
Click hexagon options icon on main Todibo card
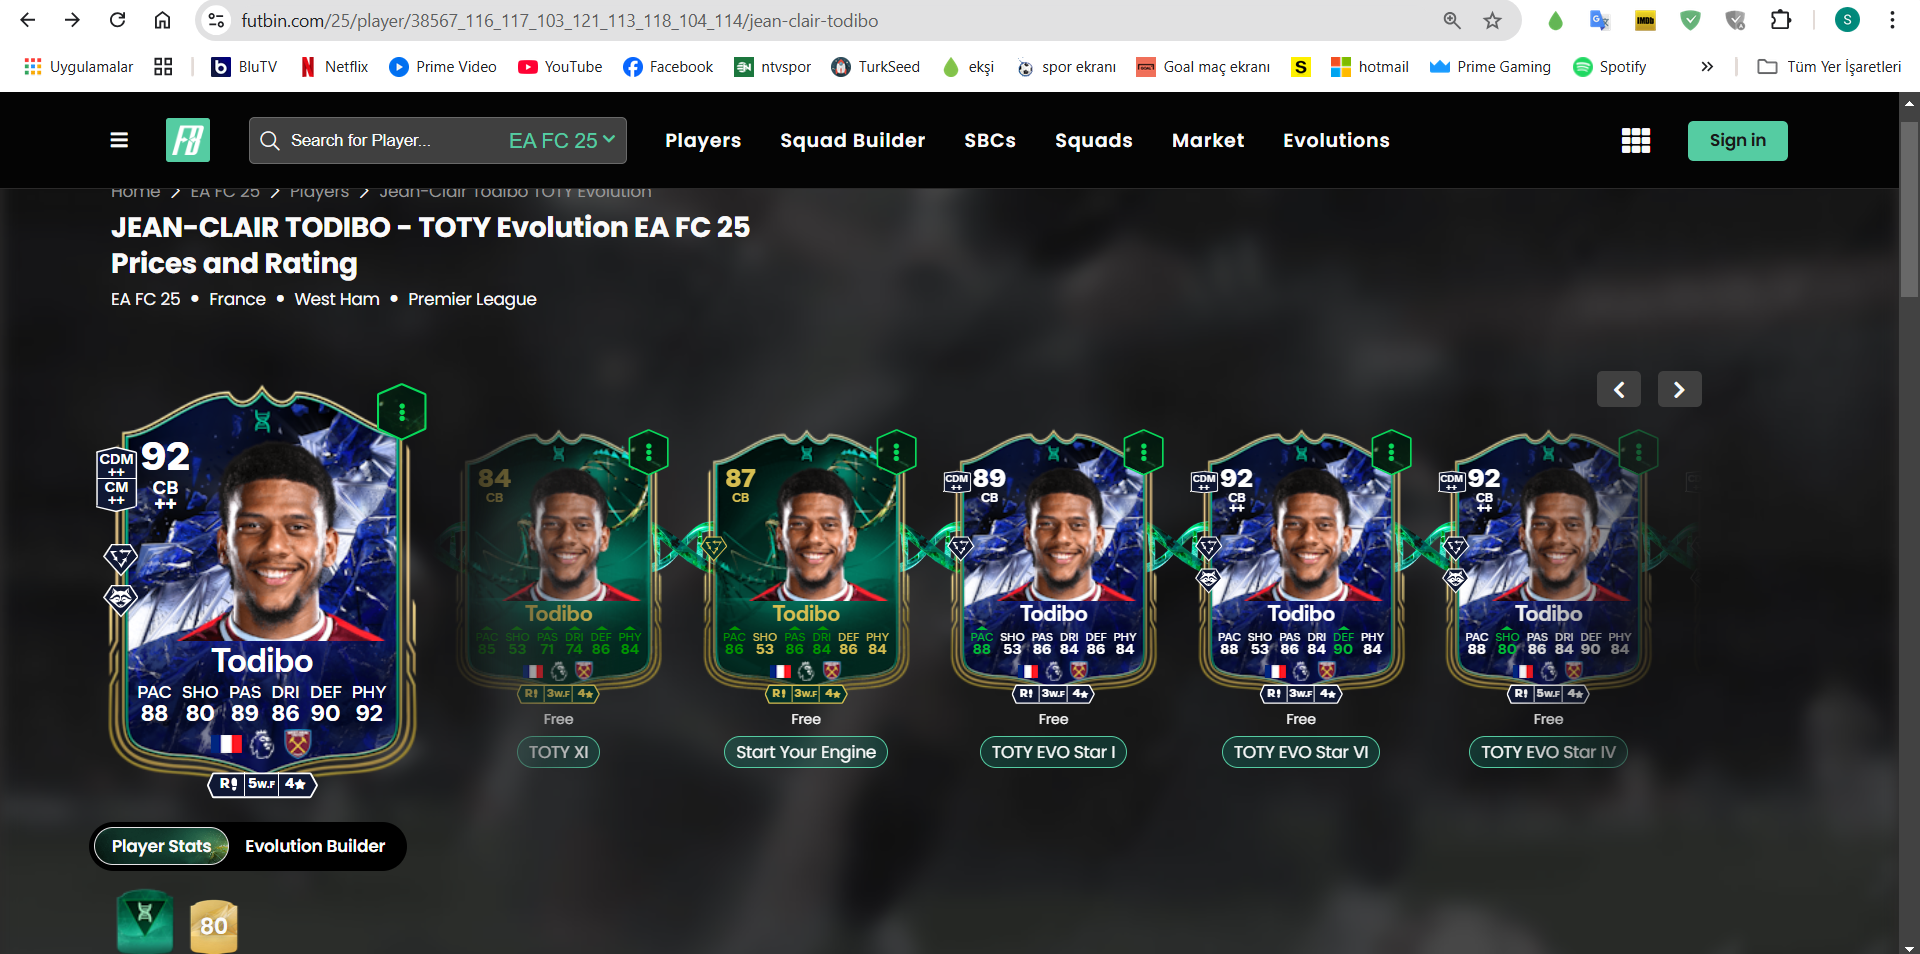tap(402, 411)
